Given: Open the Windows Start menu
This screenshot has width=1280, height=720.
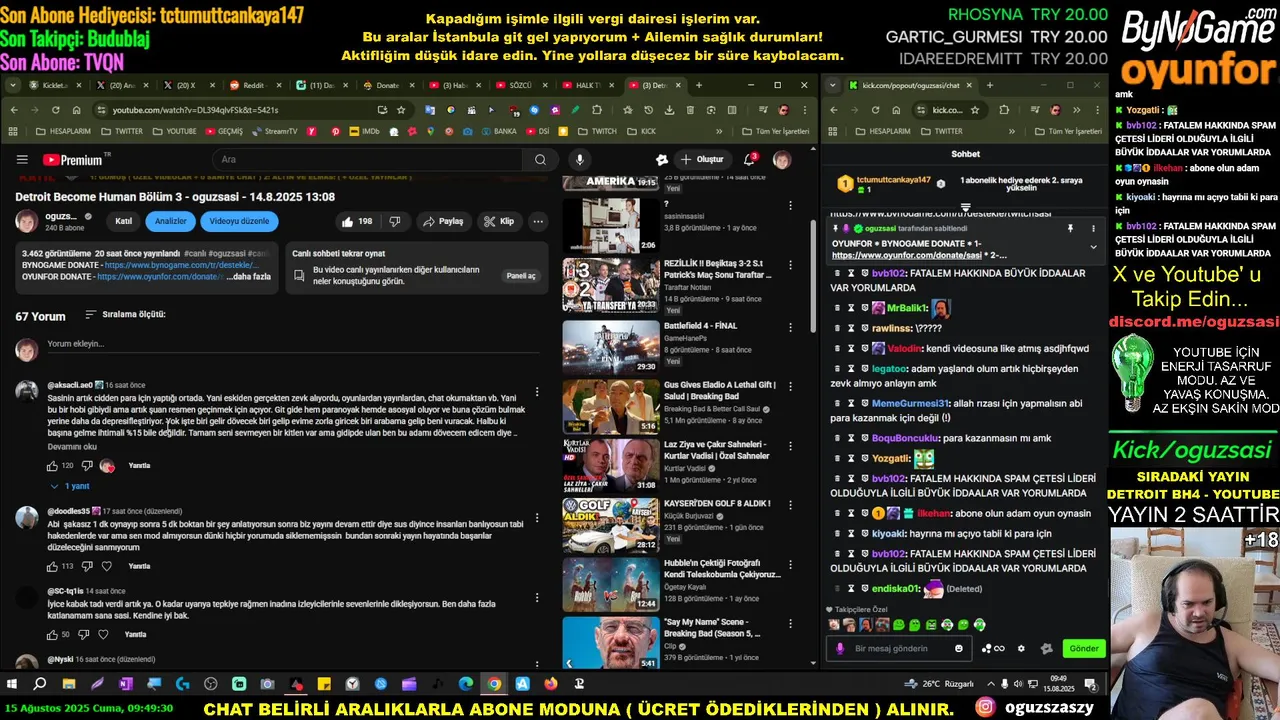Looking at the screenshot, I should 12,684.
